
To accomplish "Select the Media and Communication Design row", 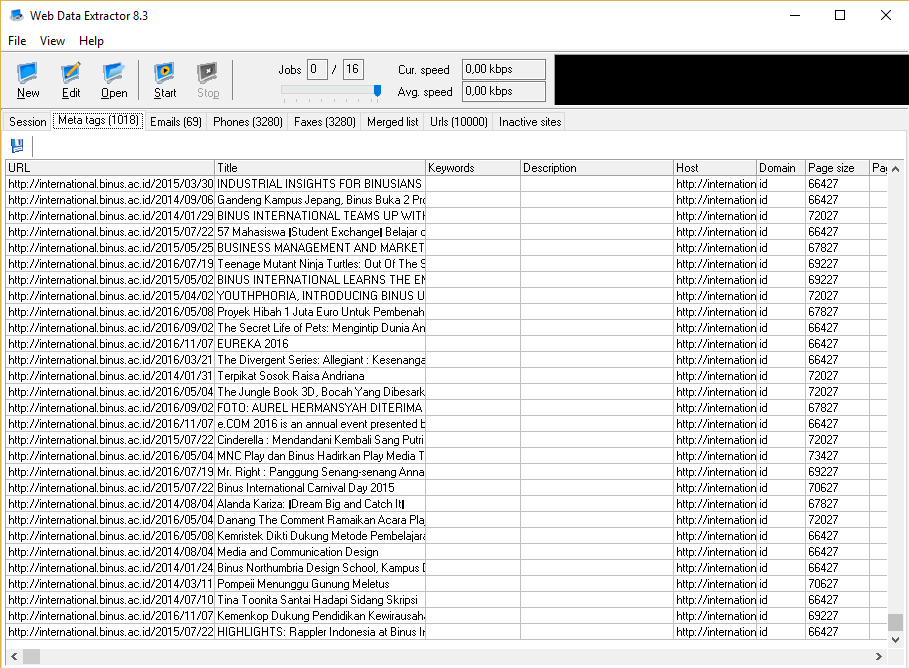I will click(446, 552).
